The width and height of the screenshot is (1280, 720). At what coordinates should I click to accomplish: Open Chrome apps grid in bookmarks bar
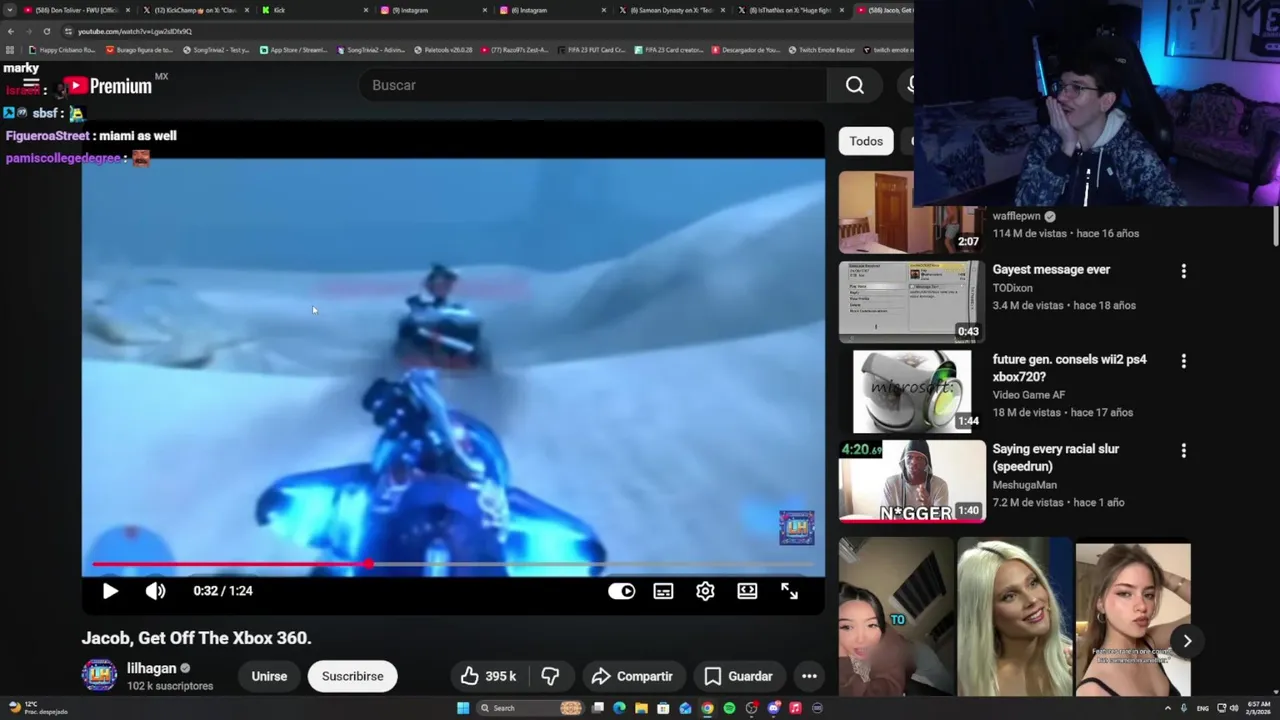click(x=10, y=50)
